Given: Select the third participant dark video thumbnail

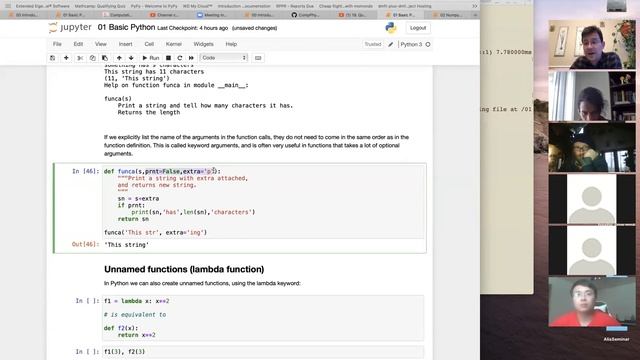Looking at the screenshot, I should (x=592, y=147).
